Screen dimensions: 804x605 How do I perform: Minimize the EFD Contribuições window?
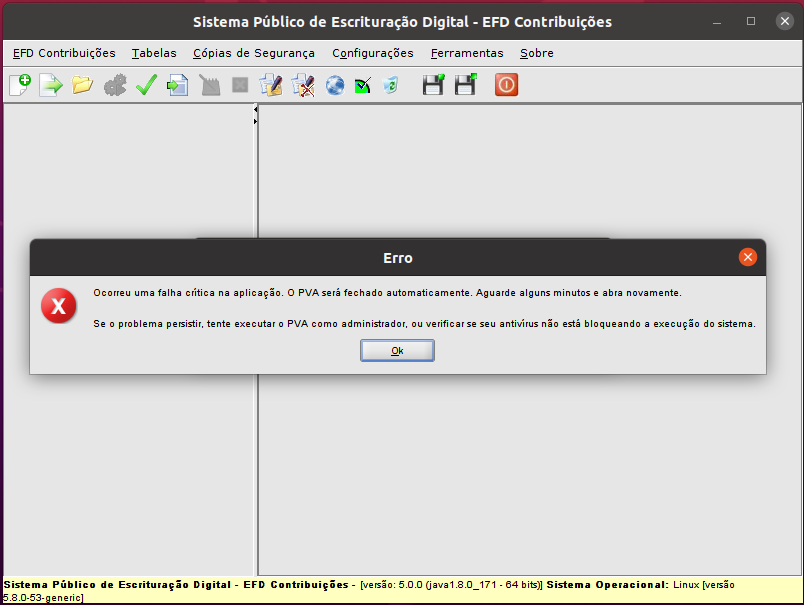pyautogui.click(x=717, y=22)
